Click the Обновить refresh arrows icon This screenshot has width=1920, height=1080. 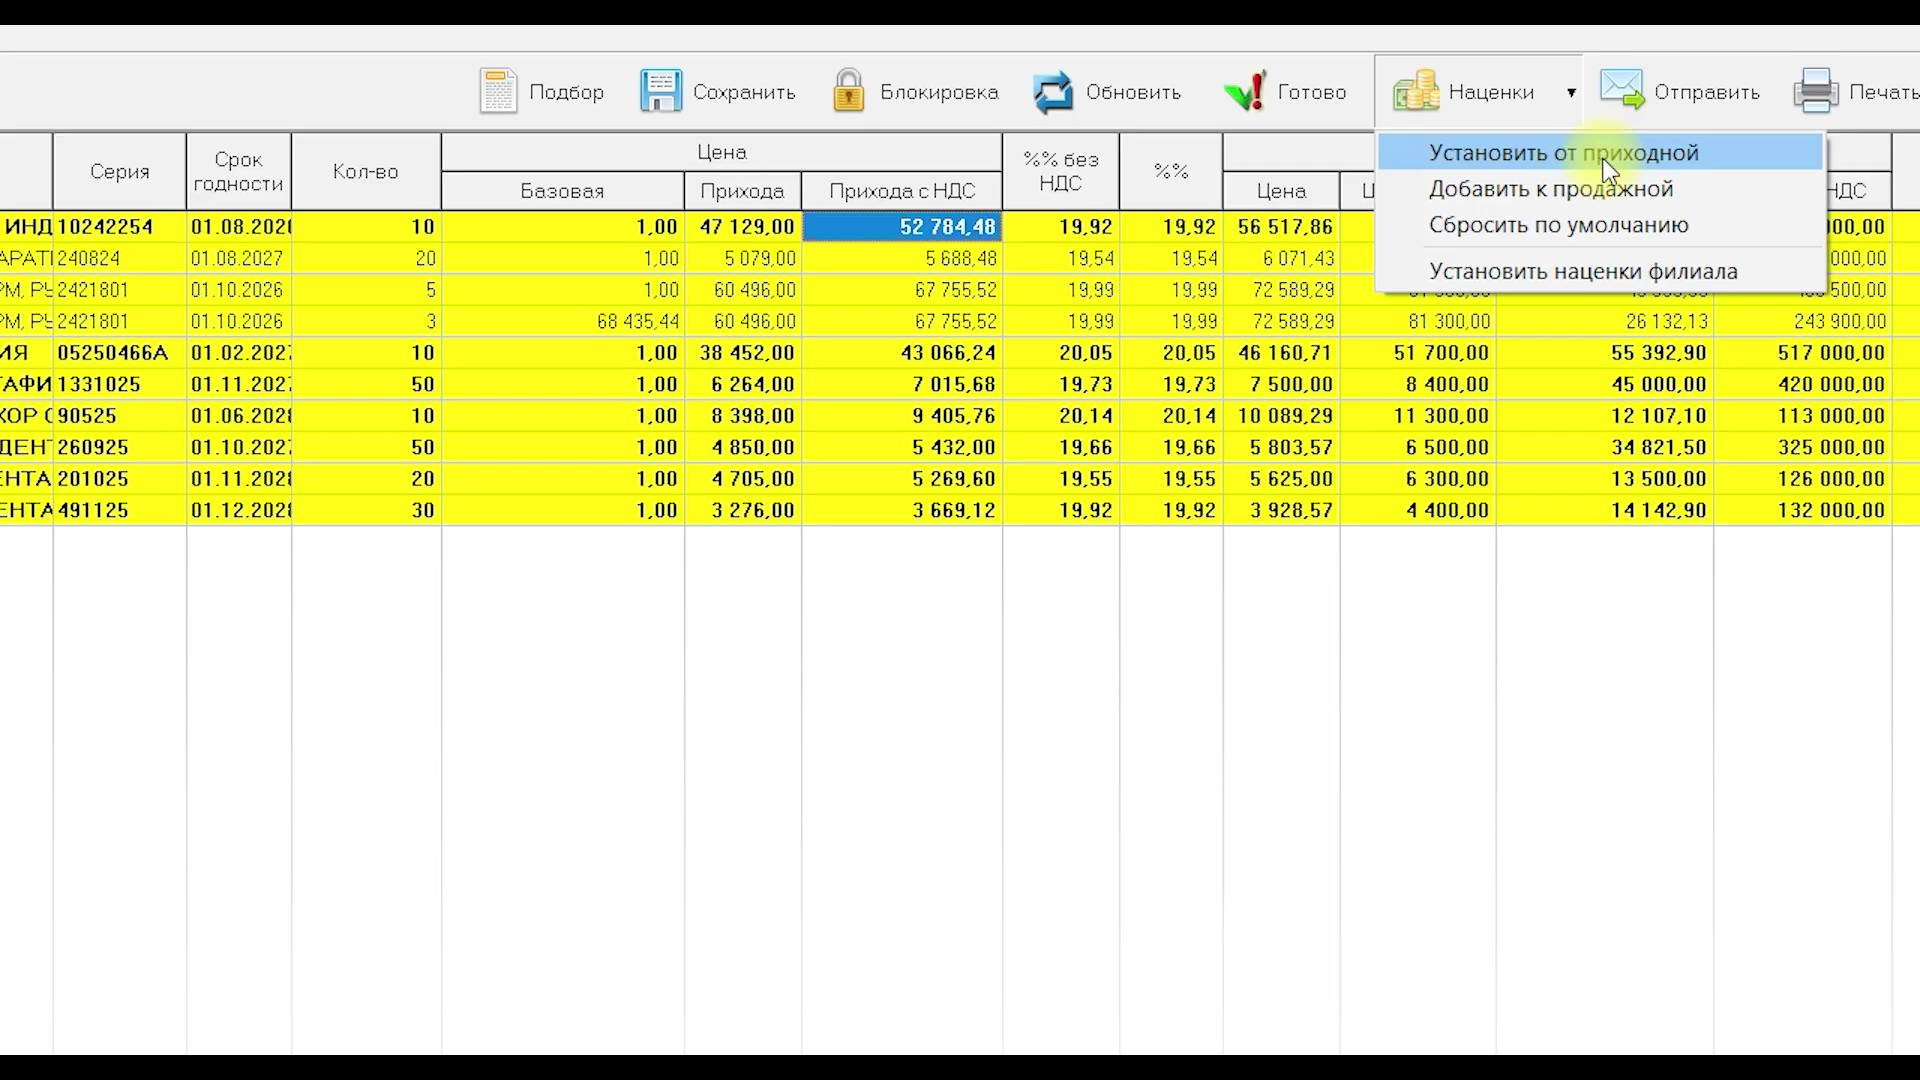[1052, 92]
